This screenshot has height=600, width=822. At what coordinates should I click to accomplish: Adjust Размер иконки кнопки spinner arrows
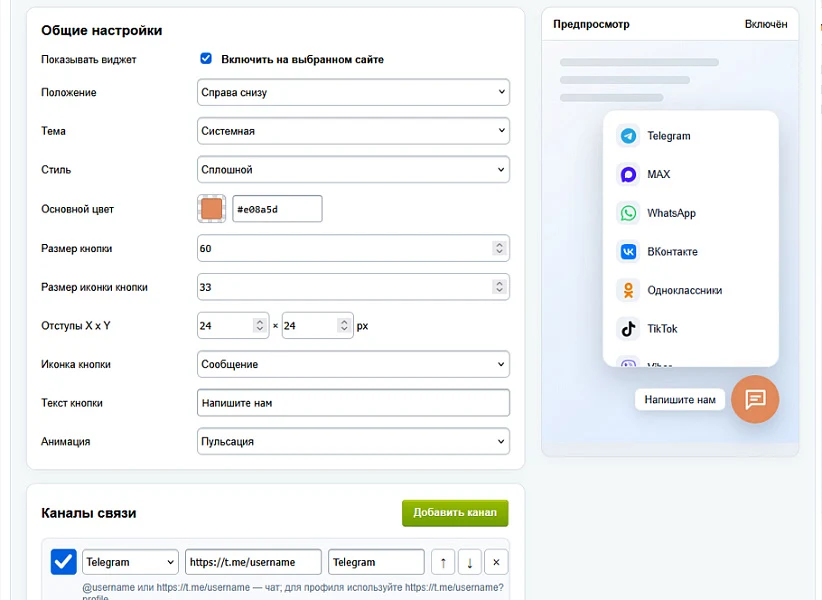(x=500, y=287)
